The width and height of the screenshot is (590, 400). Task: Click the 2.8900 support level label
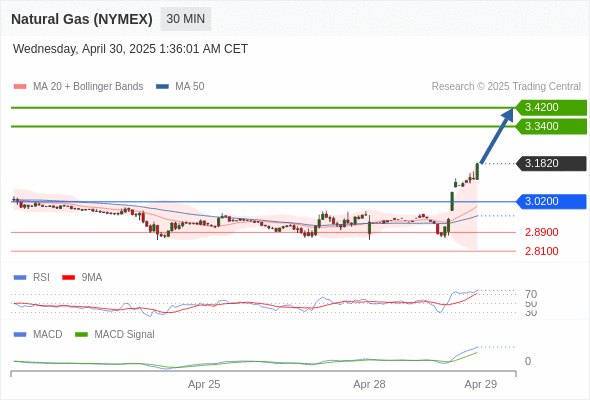click(541, 232)
